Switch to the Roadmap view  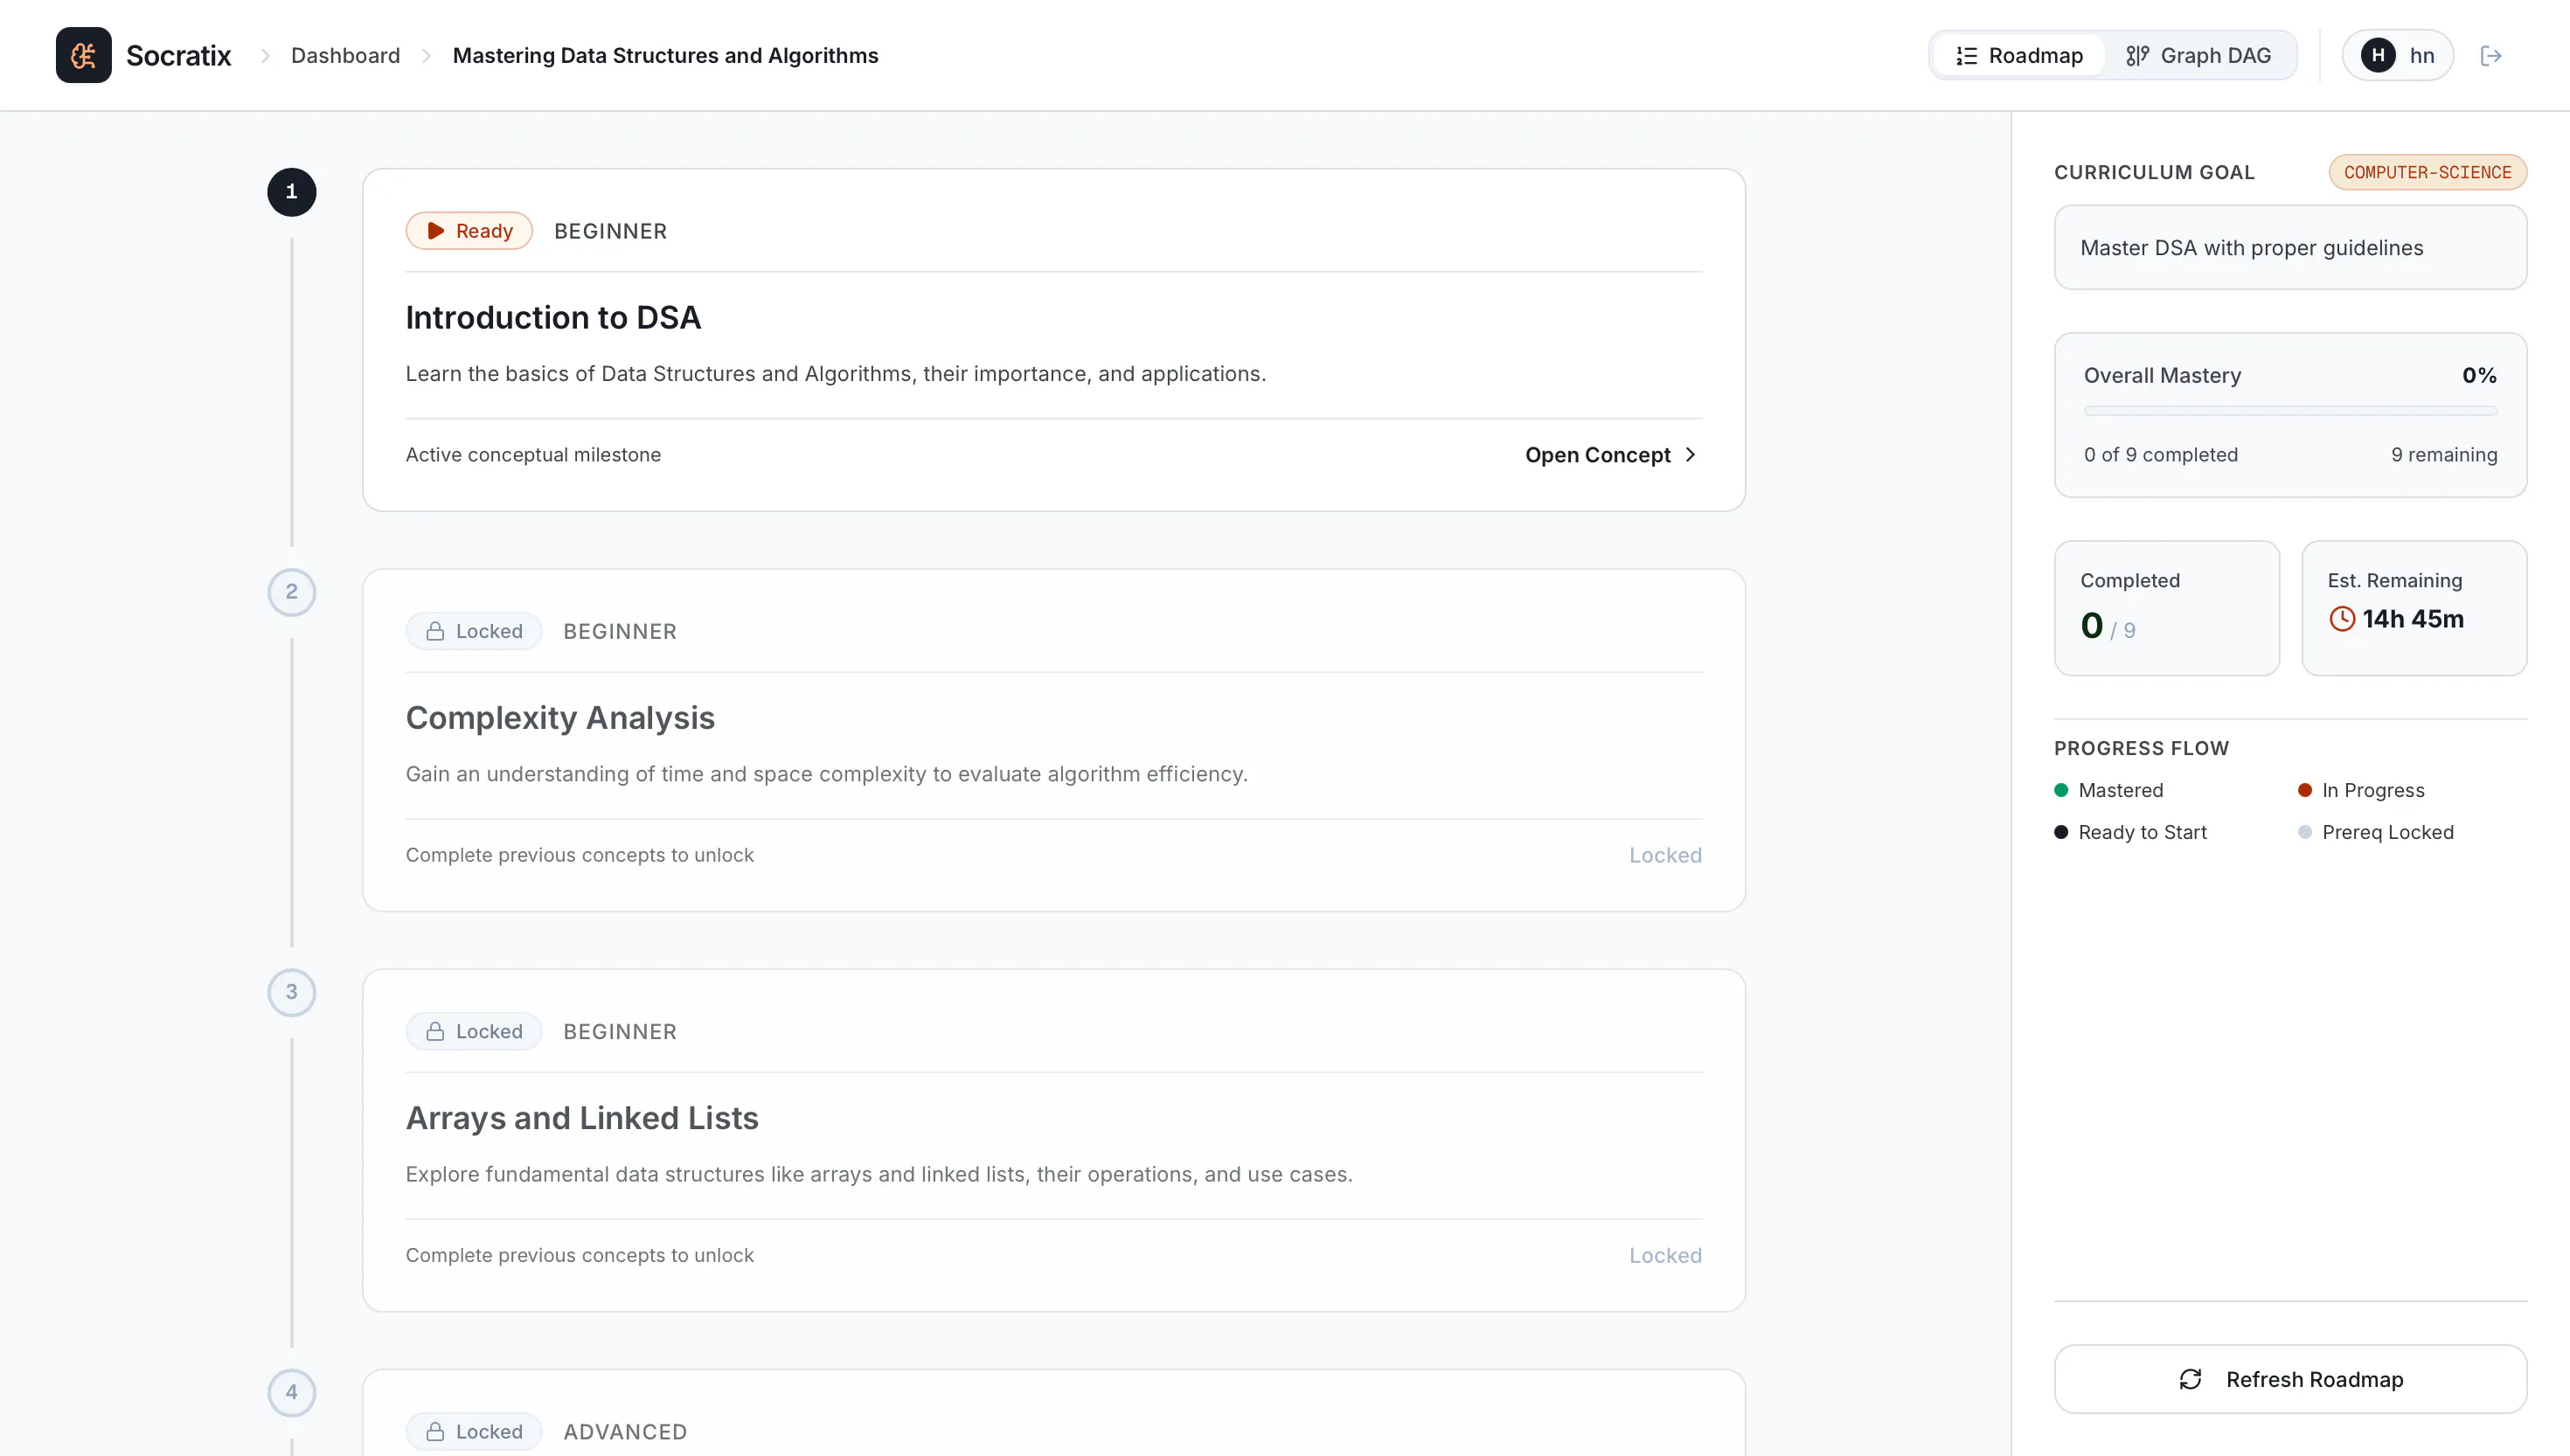pos(2018,55)
